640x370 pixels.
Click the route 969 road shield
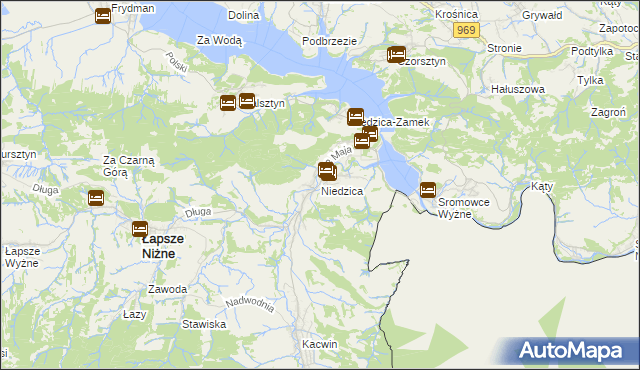click(466, 30)
